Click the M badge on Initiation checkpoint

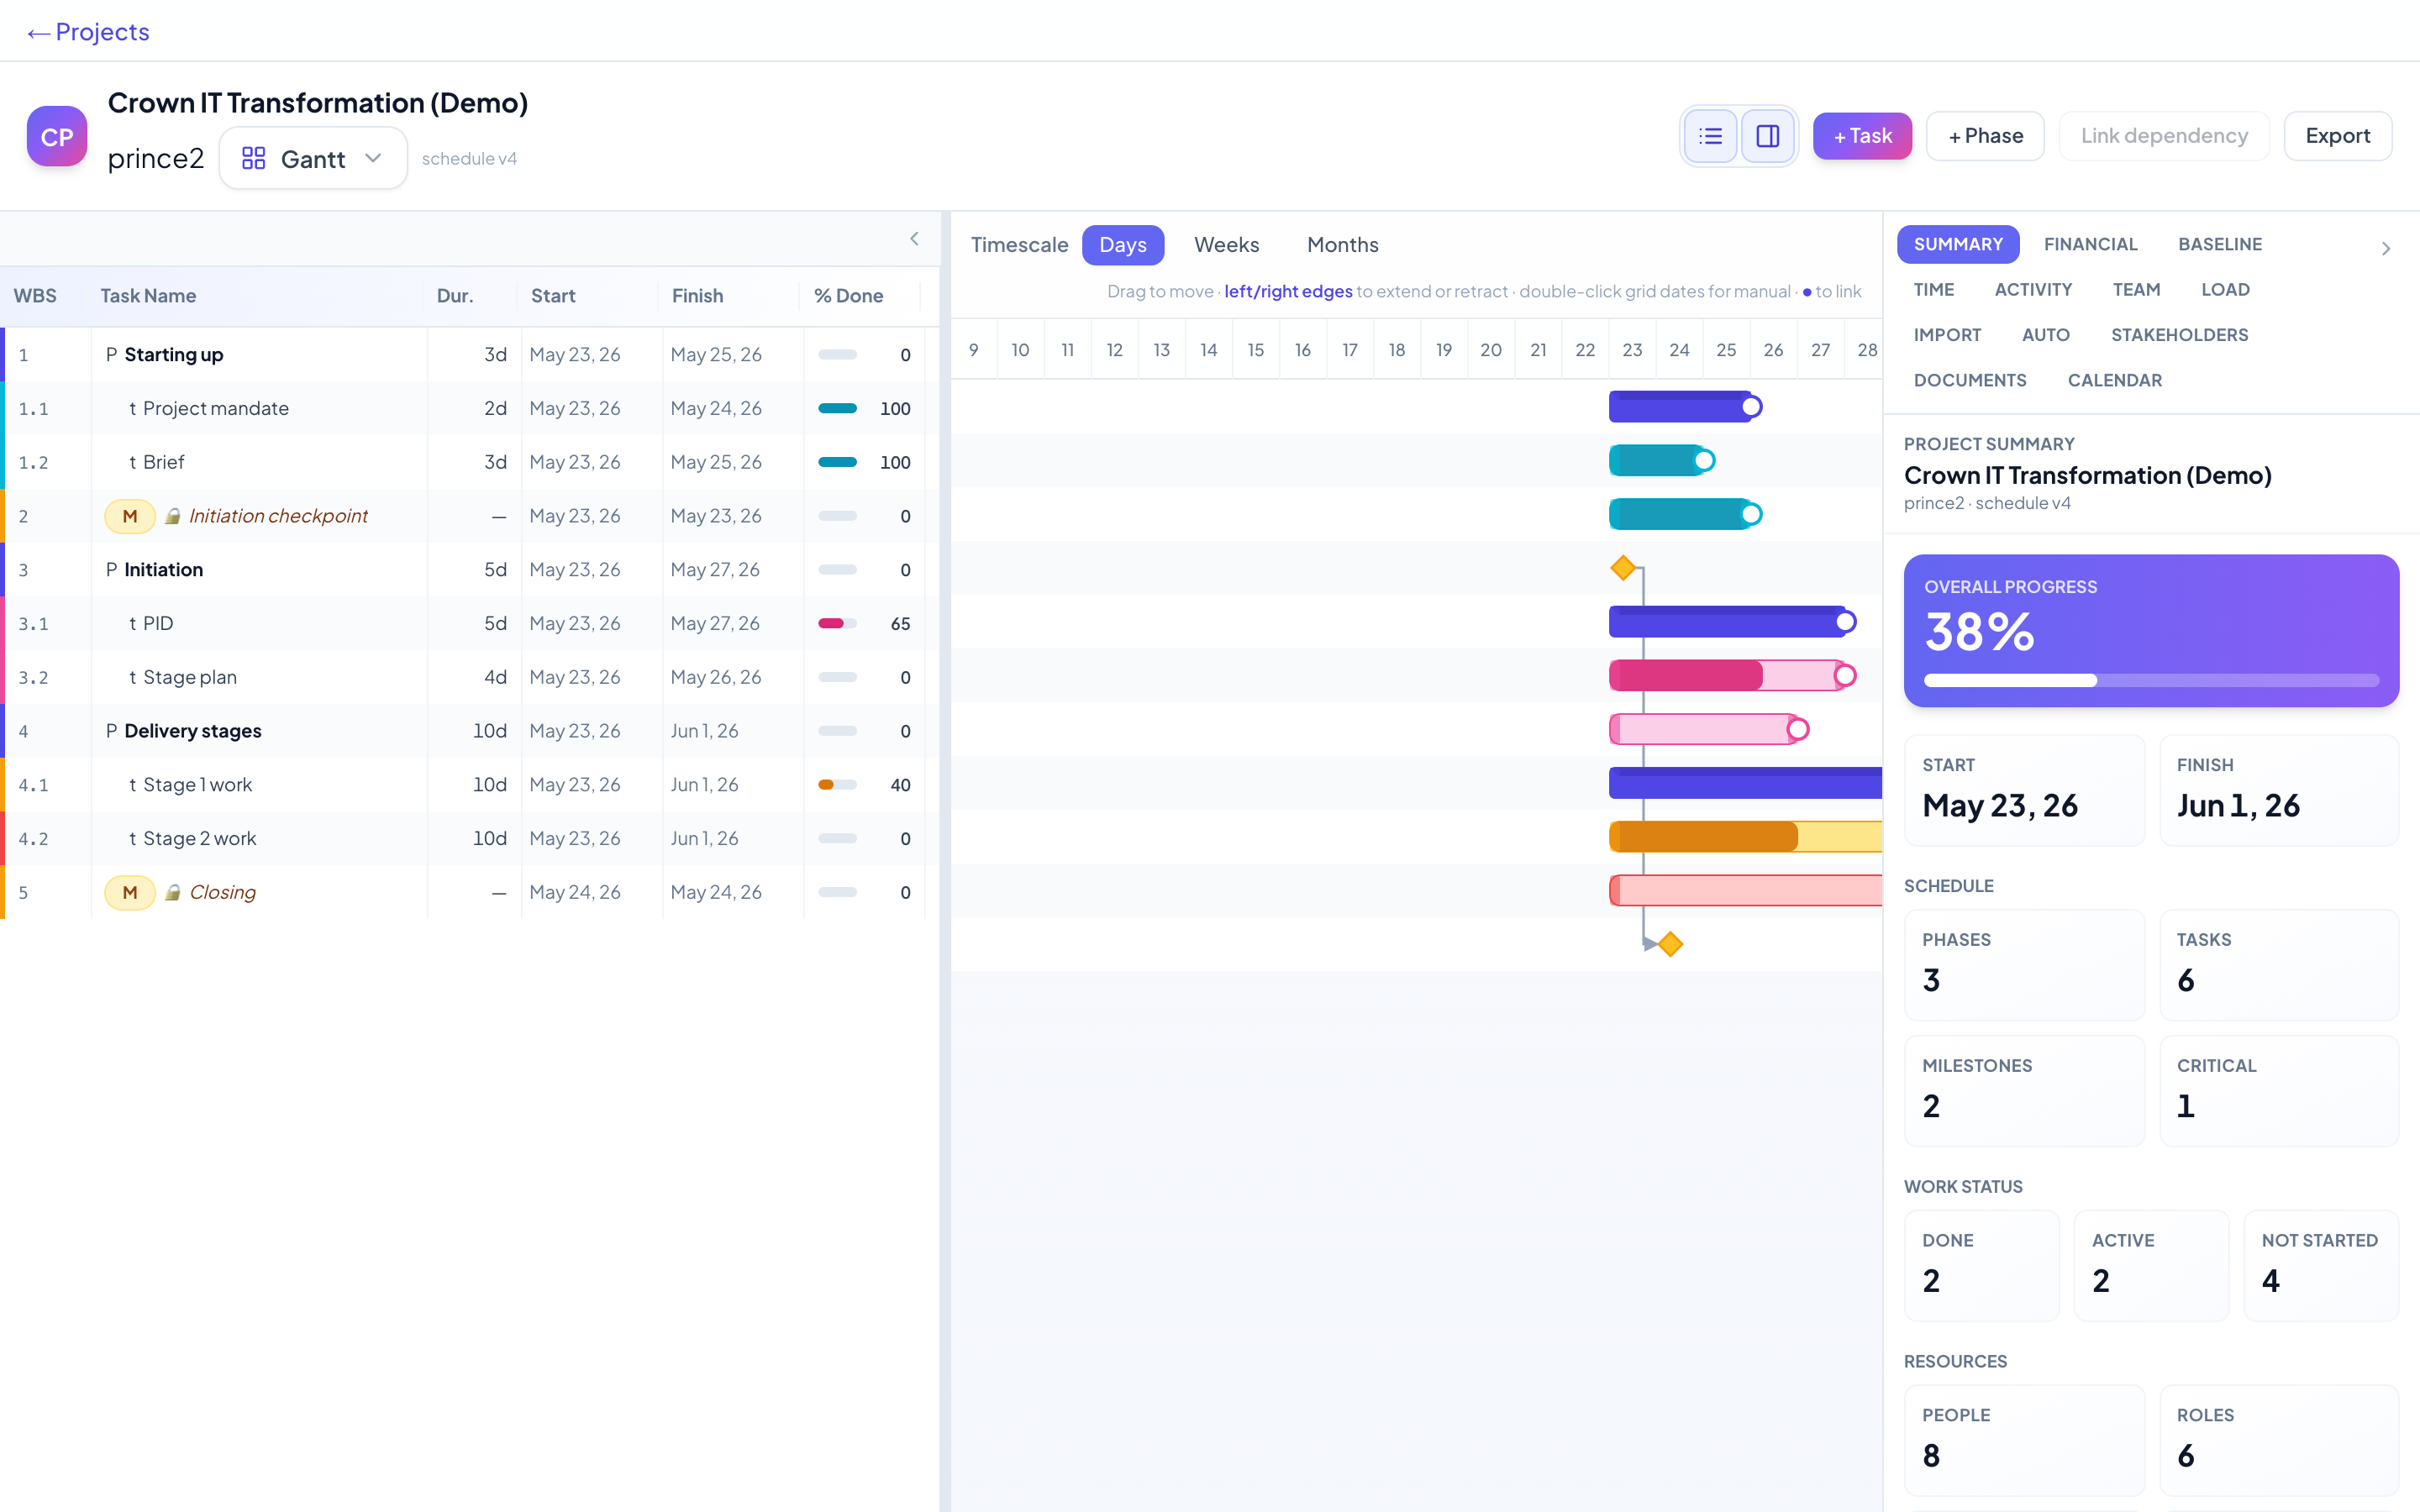pos(130,516)
